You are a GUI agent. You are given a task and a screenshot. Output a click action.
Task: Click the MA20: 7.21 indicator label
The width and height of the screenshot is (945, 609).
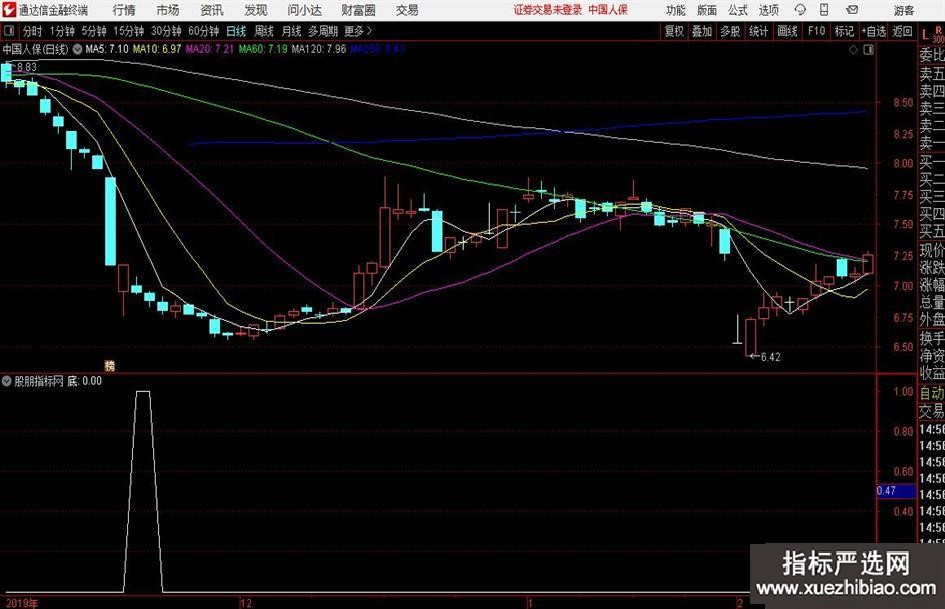click(x=209, y=49)
